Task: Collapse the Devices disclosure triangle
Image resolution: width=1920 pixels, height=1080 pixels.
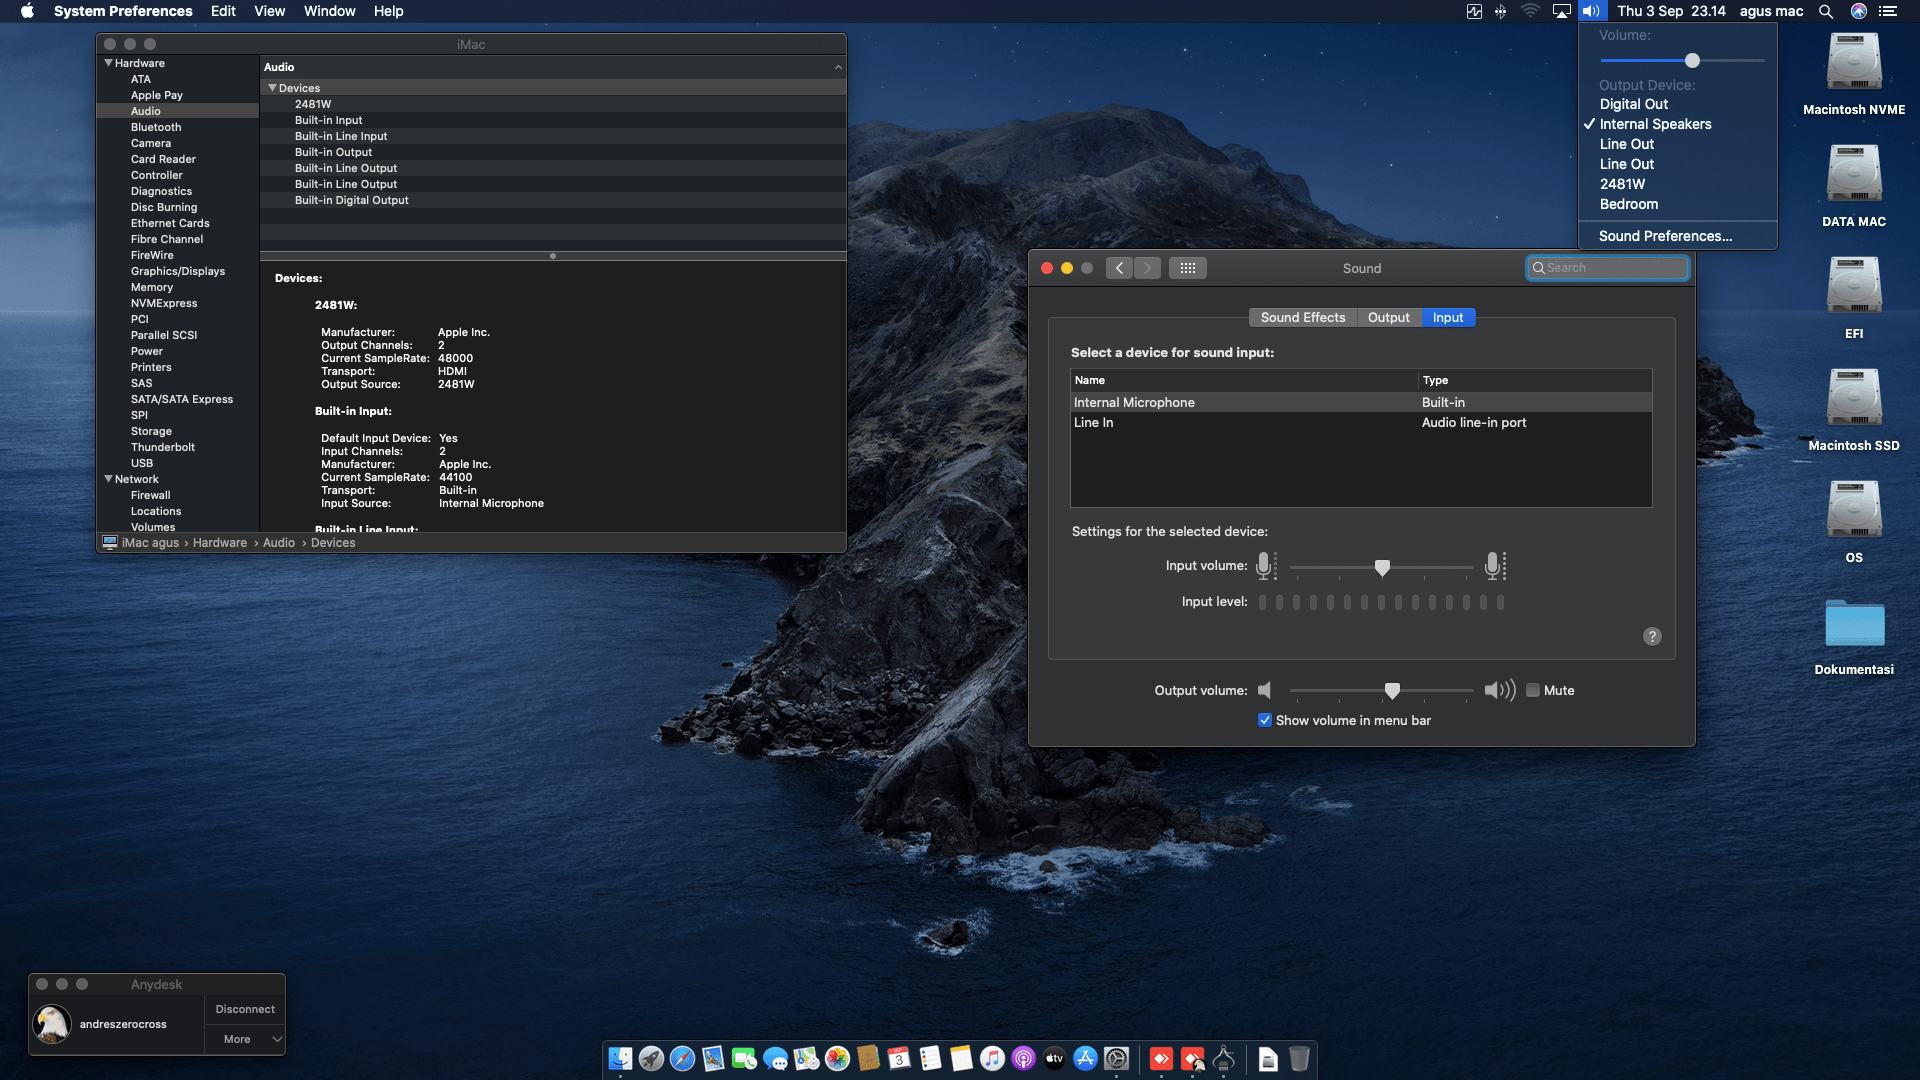Action: click(272, 88)
